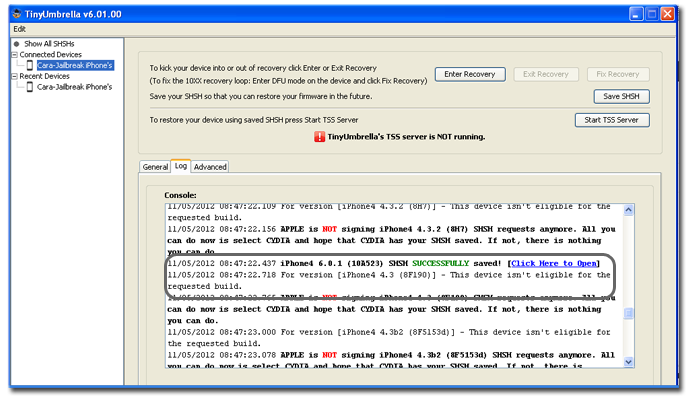
Task: Click Connected Devices label in tree
Action: [51, 54]
